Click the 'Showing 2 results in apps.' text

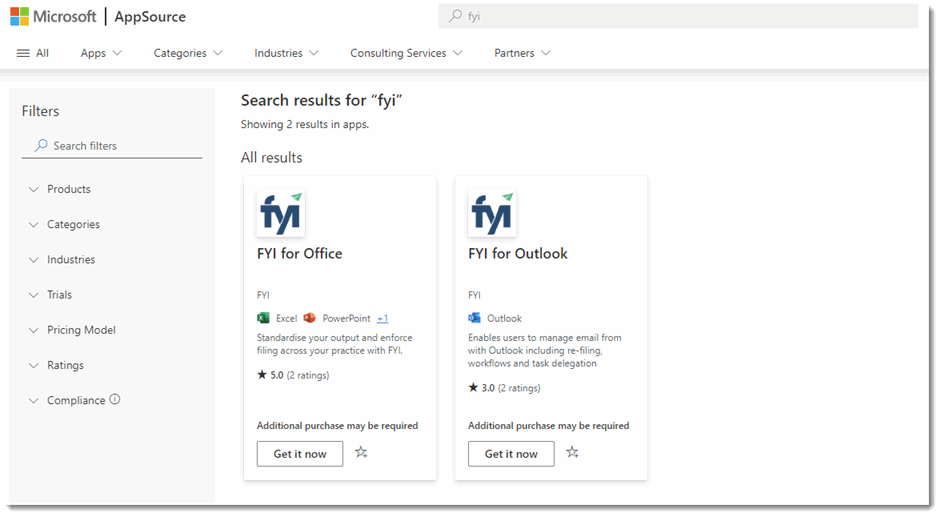[x=305, y=124]
